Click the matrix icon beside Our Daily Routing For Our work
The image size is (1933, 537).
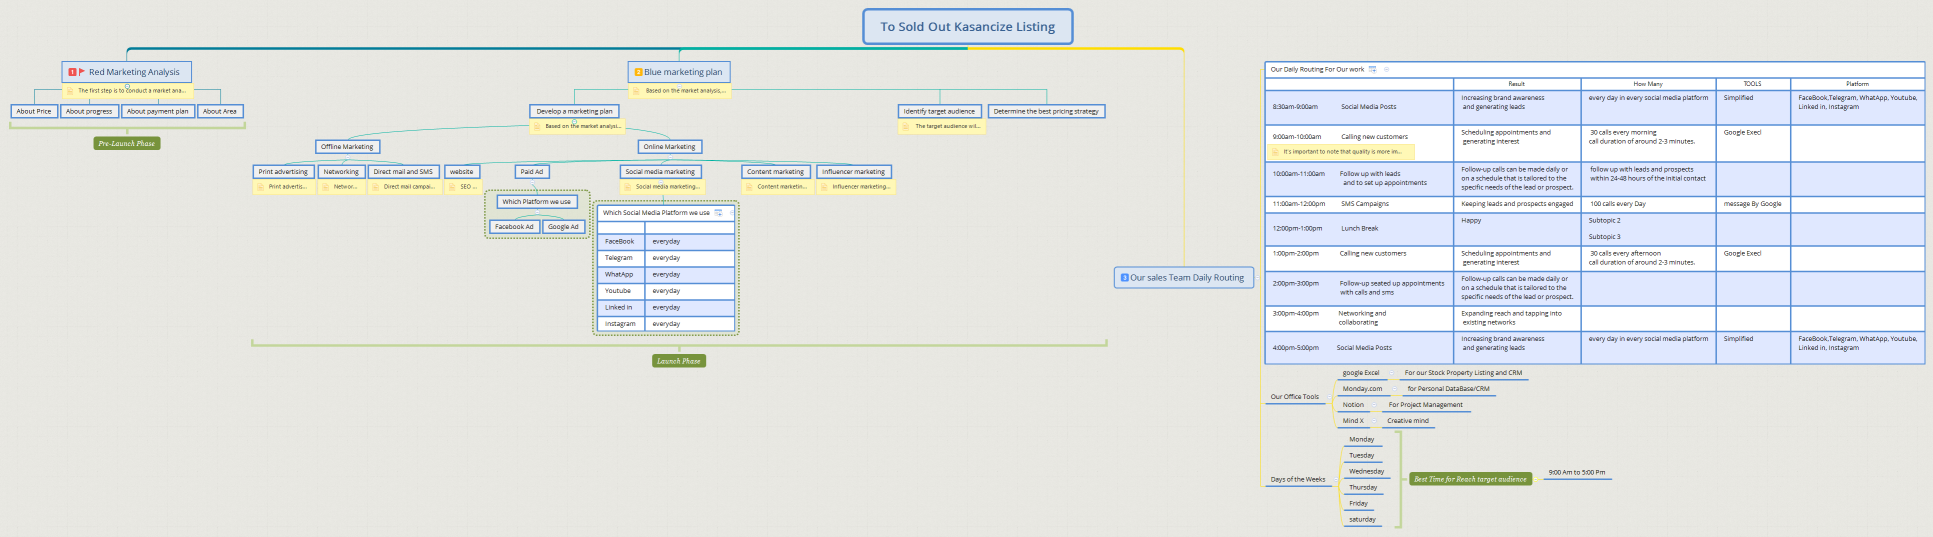point(1372,69)
